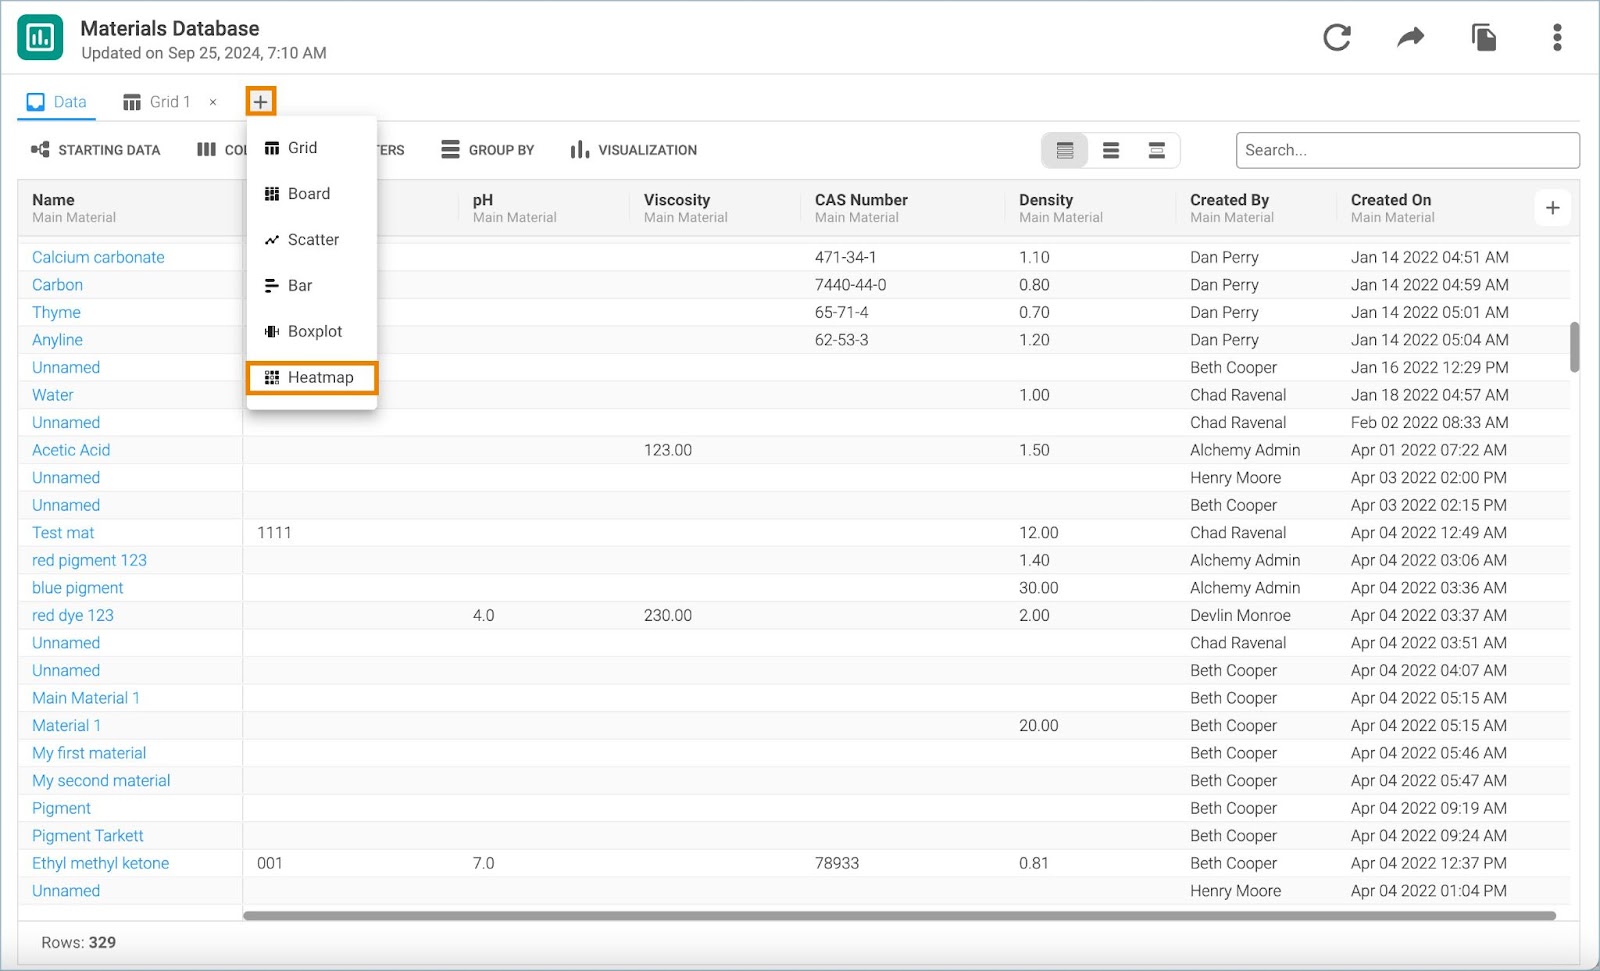Open Main Material 1 link
The height and width of the screenshot is (971, 1600).
86,698
